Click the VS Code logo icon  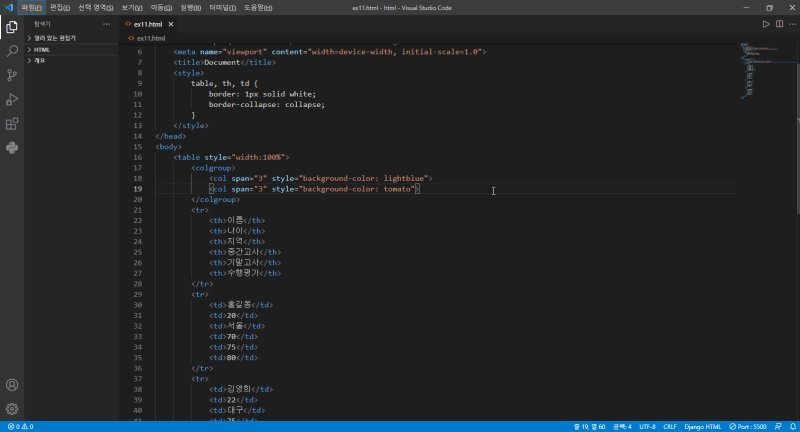pos(9,8)
